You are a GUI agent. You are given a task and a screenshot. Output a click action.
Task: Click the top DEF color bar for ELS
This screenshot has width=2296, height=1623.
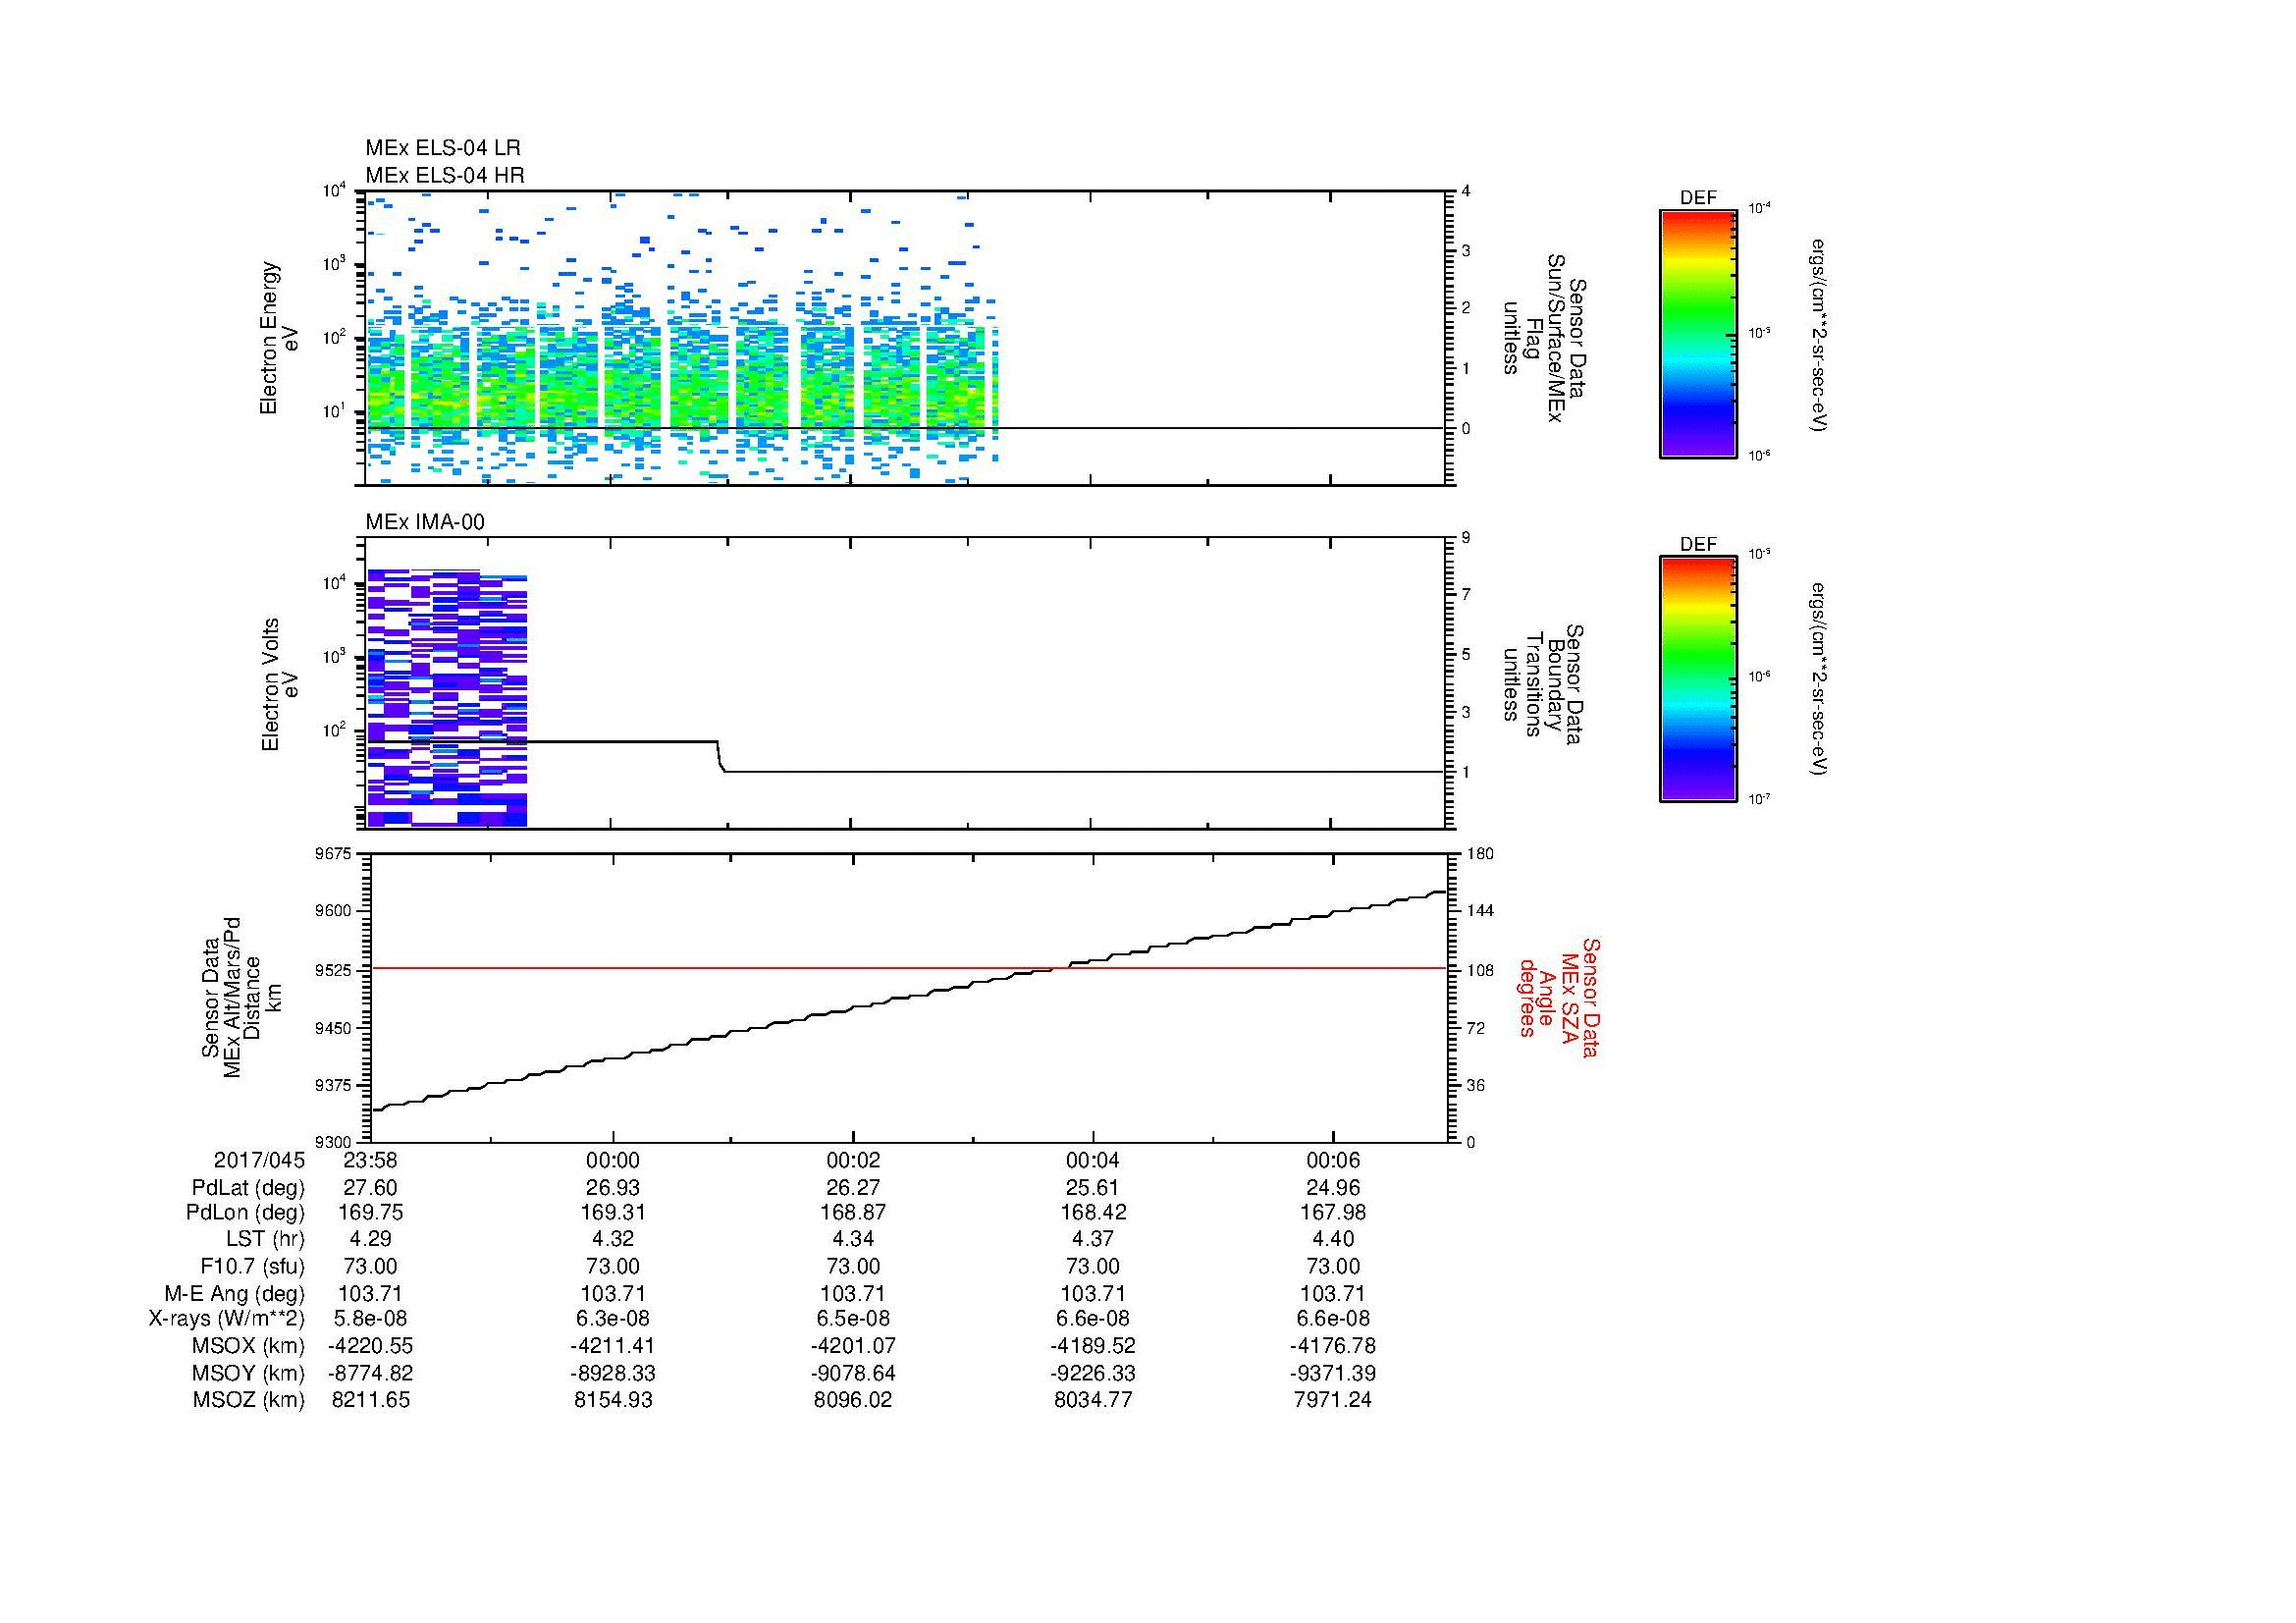click(1698, 334)
